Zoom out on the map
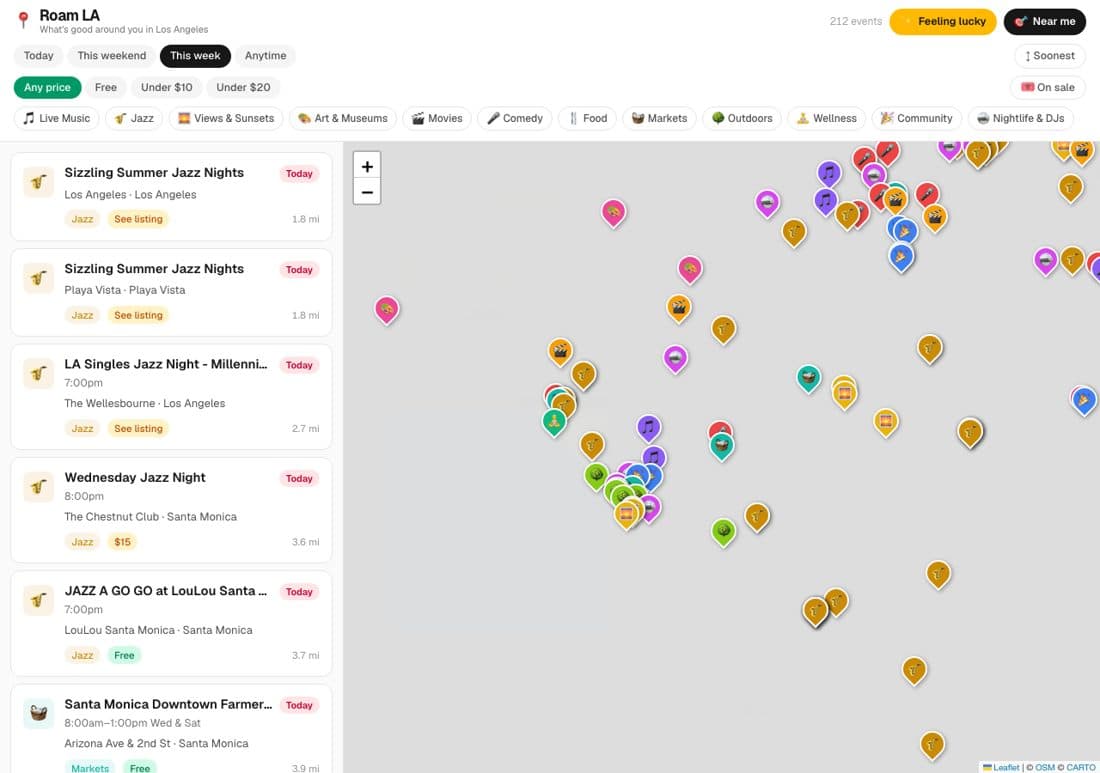Image resolution: width=1100 pixels, height=773 pixels. coord(367,191)
